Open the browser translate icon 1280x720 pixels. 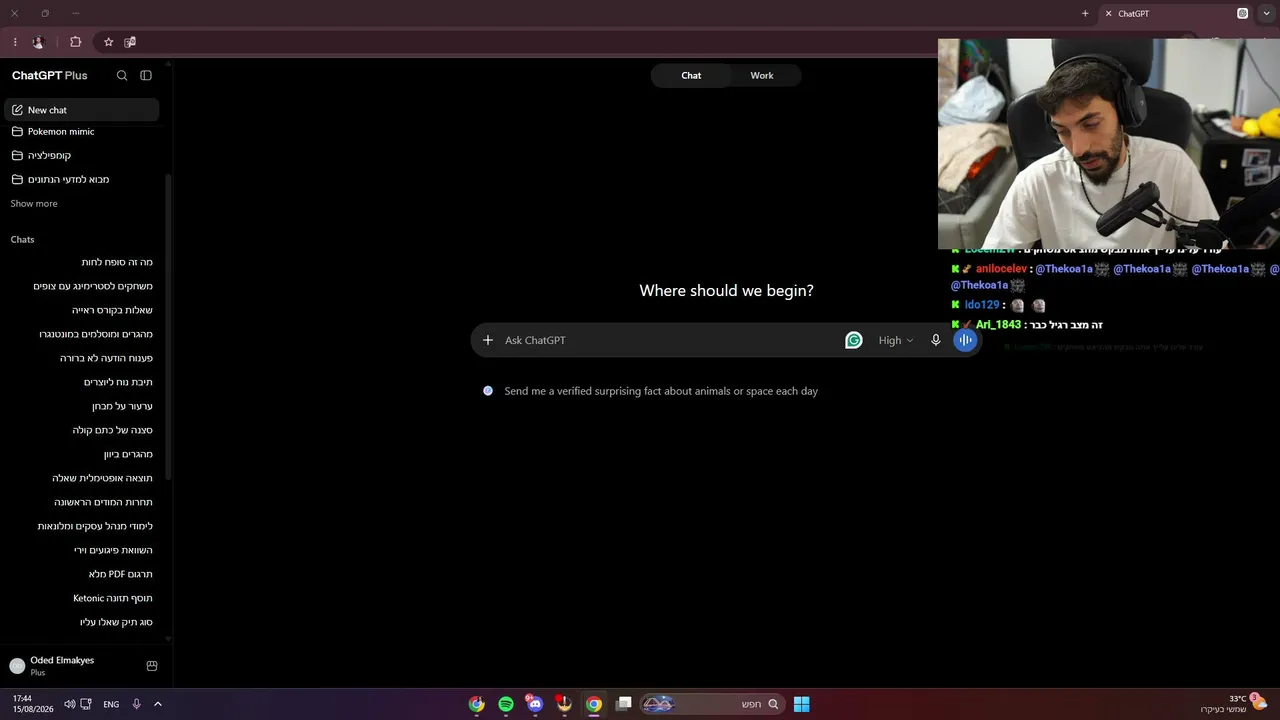click(130, 42)
